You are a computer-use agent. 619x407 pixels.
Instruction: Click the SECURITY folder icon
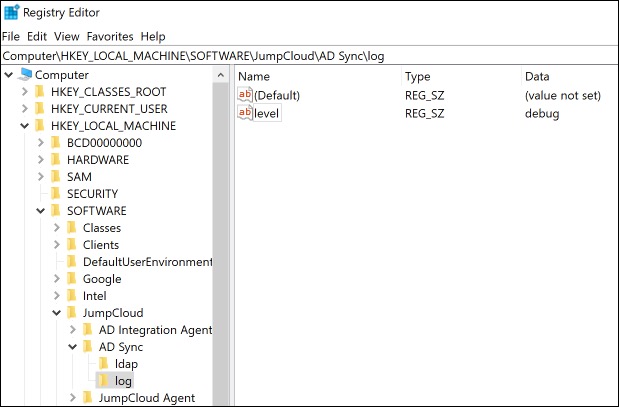point(56,193)
